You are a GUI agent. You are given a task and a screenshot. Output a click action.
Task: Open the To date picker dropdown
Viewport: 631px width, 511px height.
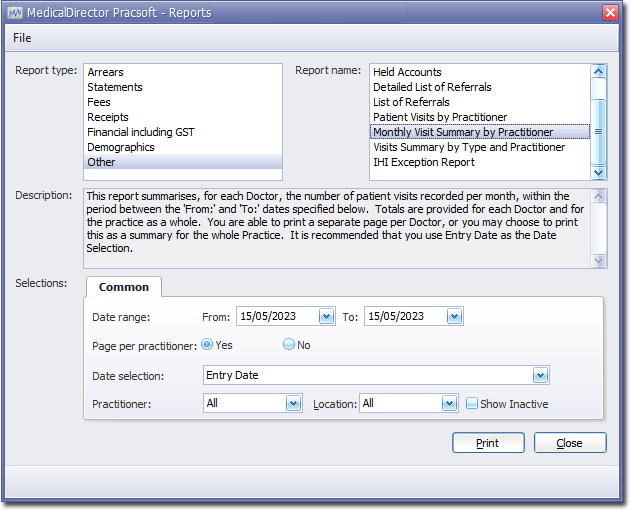[x=453, y=316]
